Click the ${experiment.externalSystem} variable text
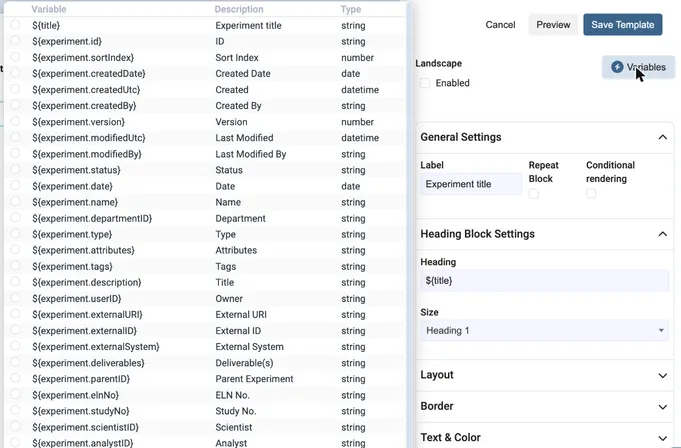681x448 pixels. [96, 347]
